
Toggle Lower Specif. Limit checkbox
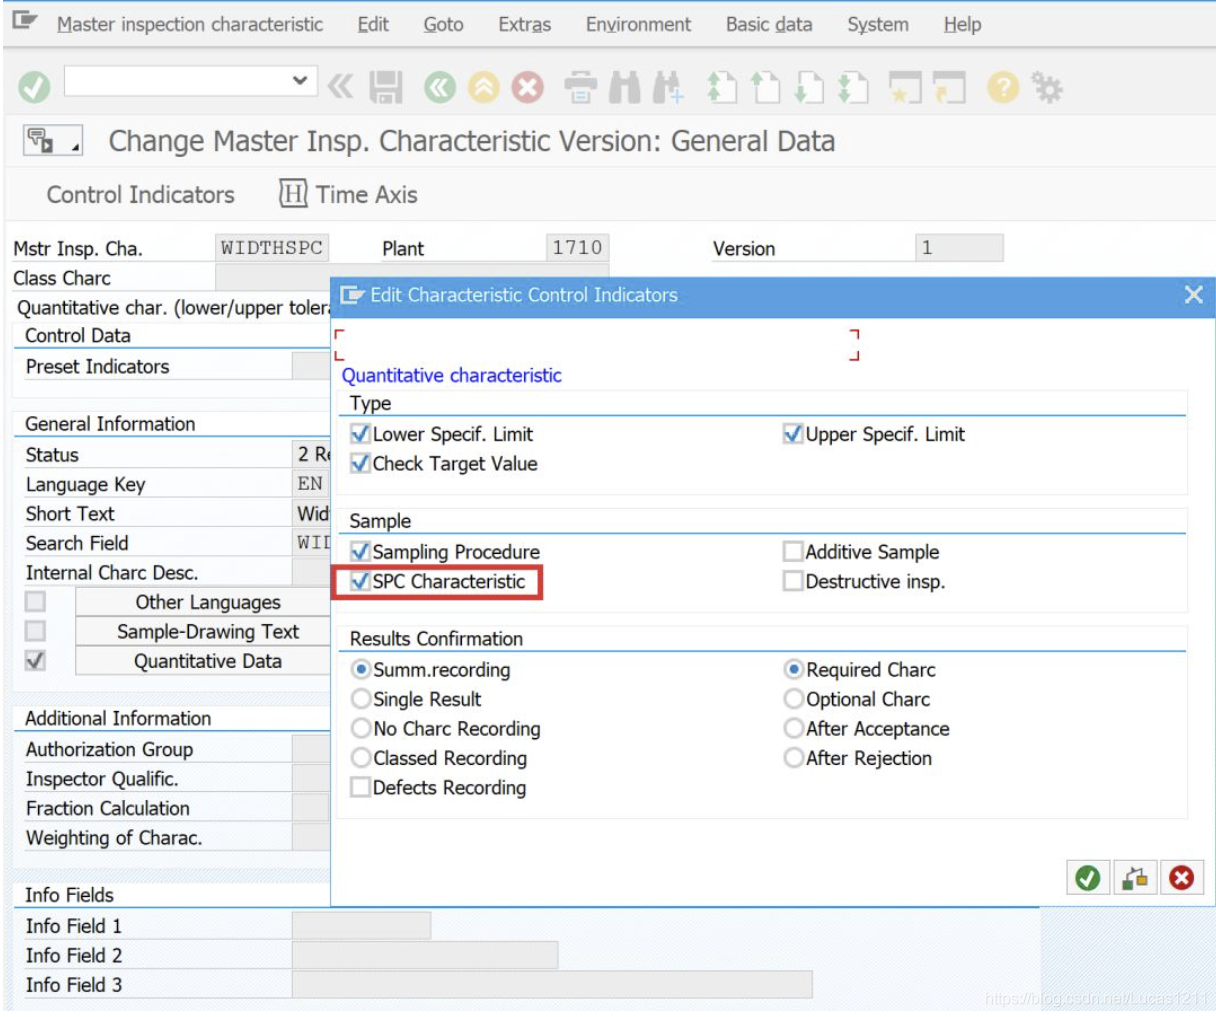(361, 434)
